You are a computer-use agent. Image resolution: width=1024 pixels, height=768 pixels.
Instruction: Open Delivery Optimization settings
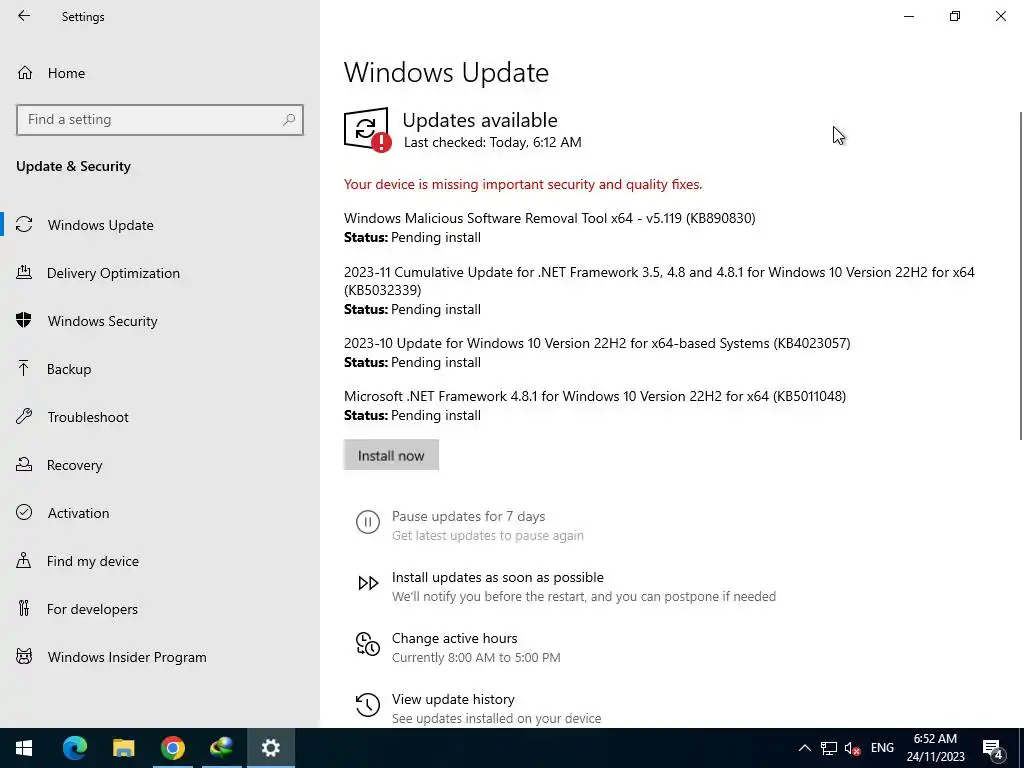click(x=160, y=273)
